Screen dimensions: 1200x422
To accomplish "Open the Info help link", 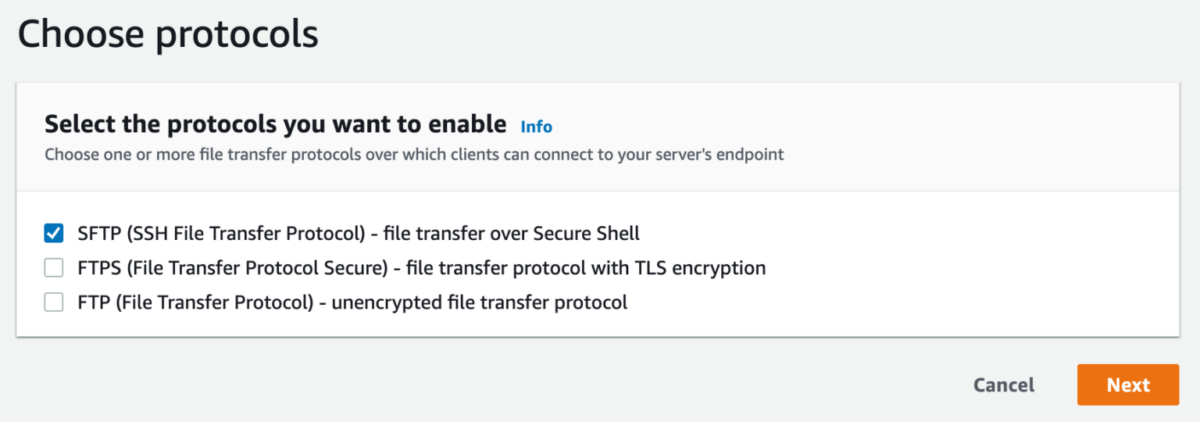I will pyautogui.click(x=536, y=127).
